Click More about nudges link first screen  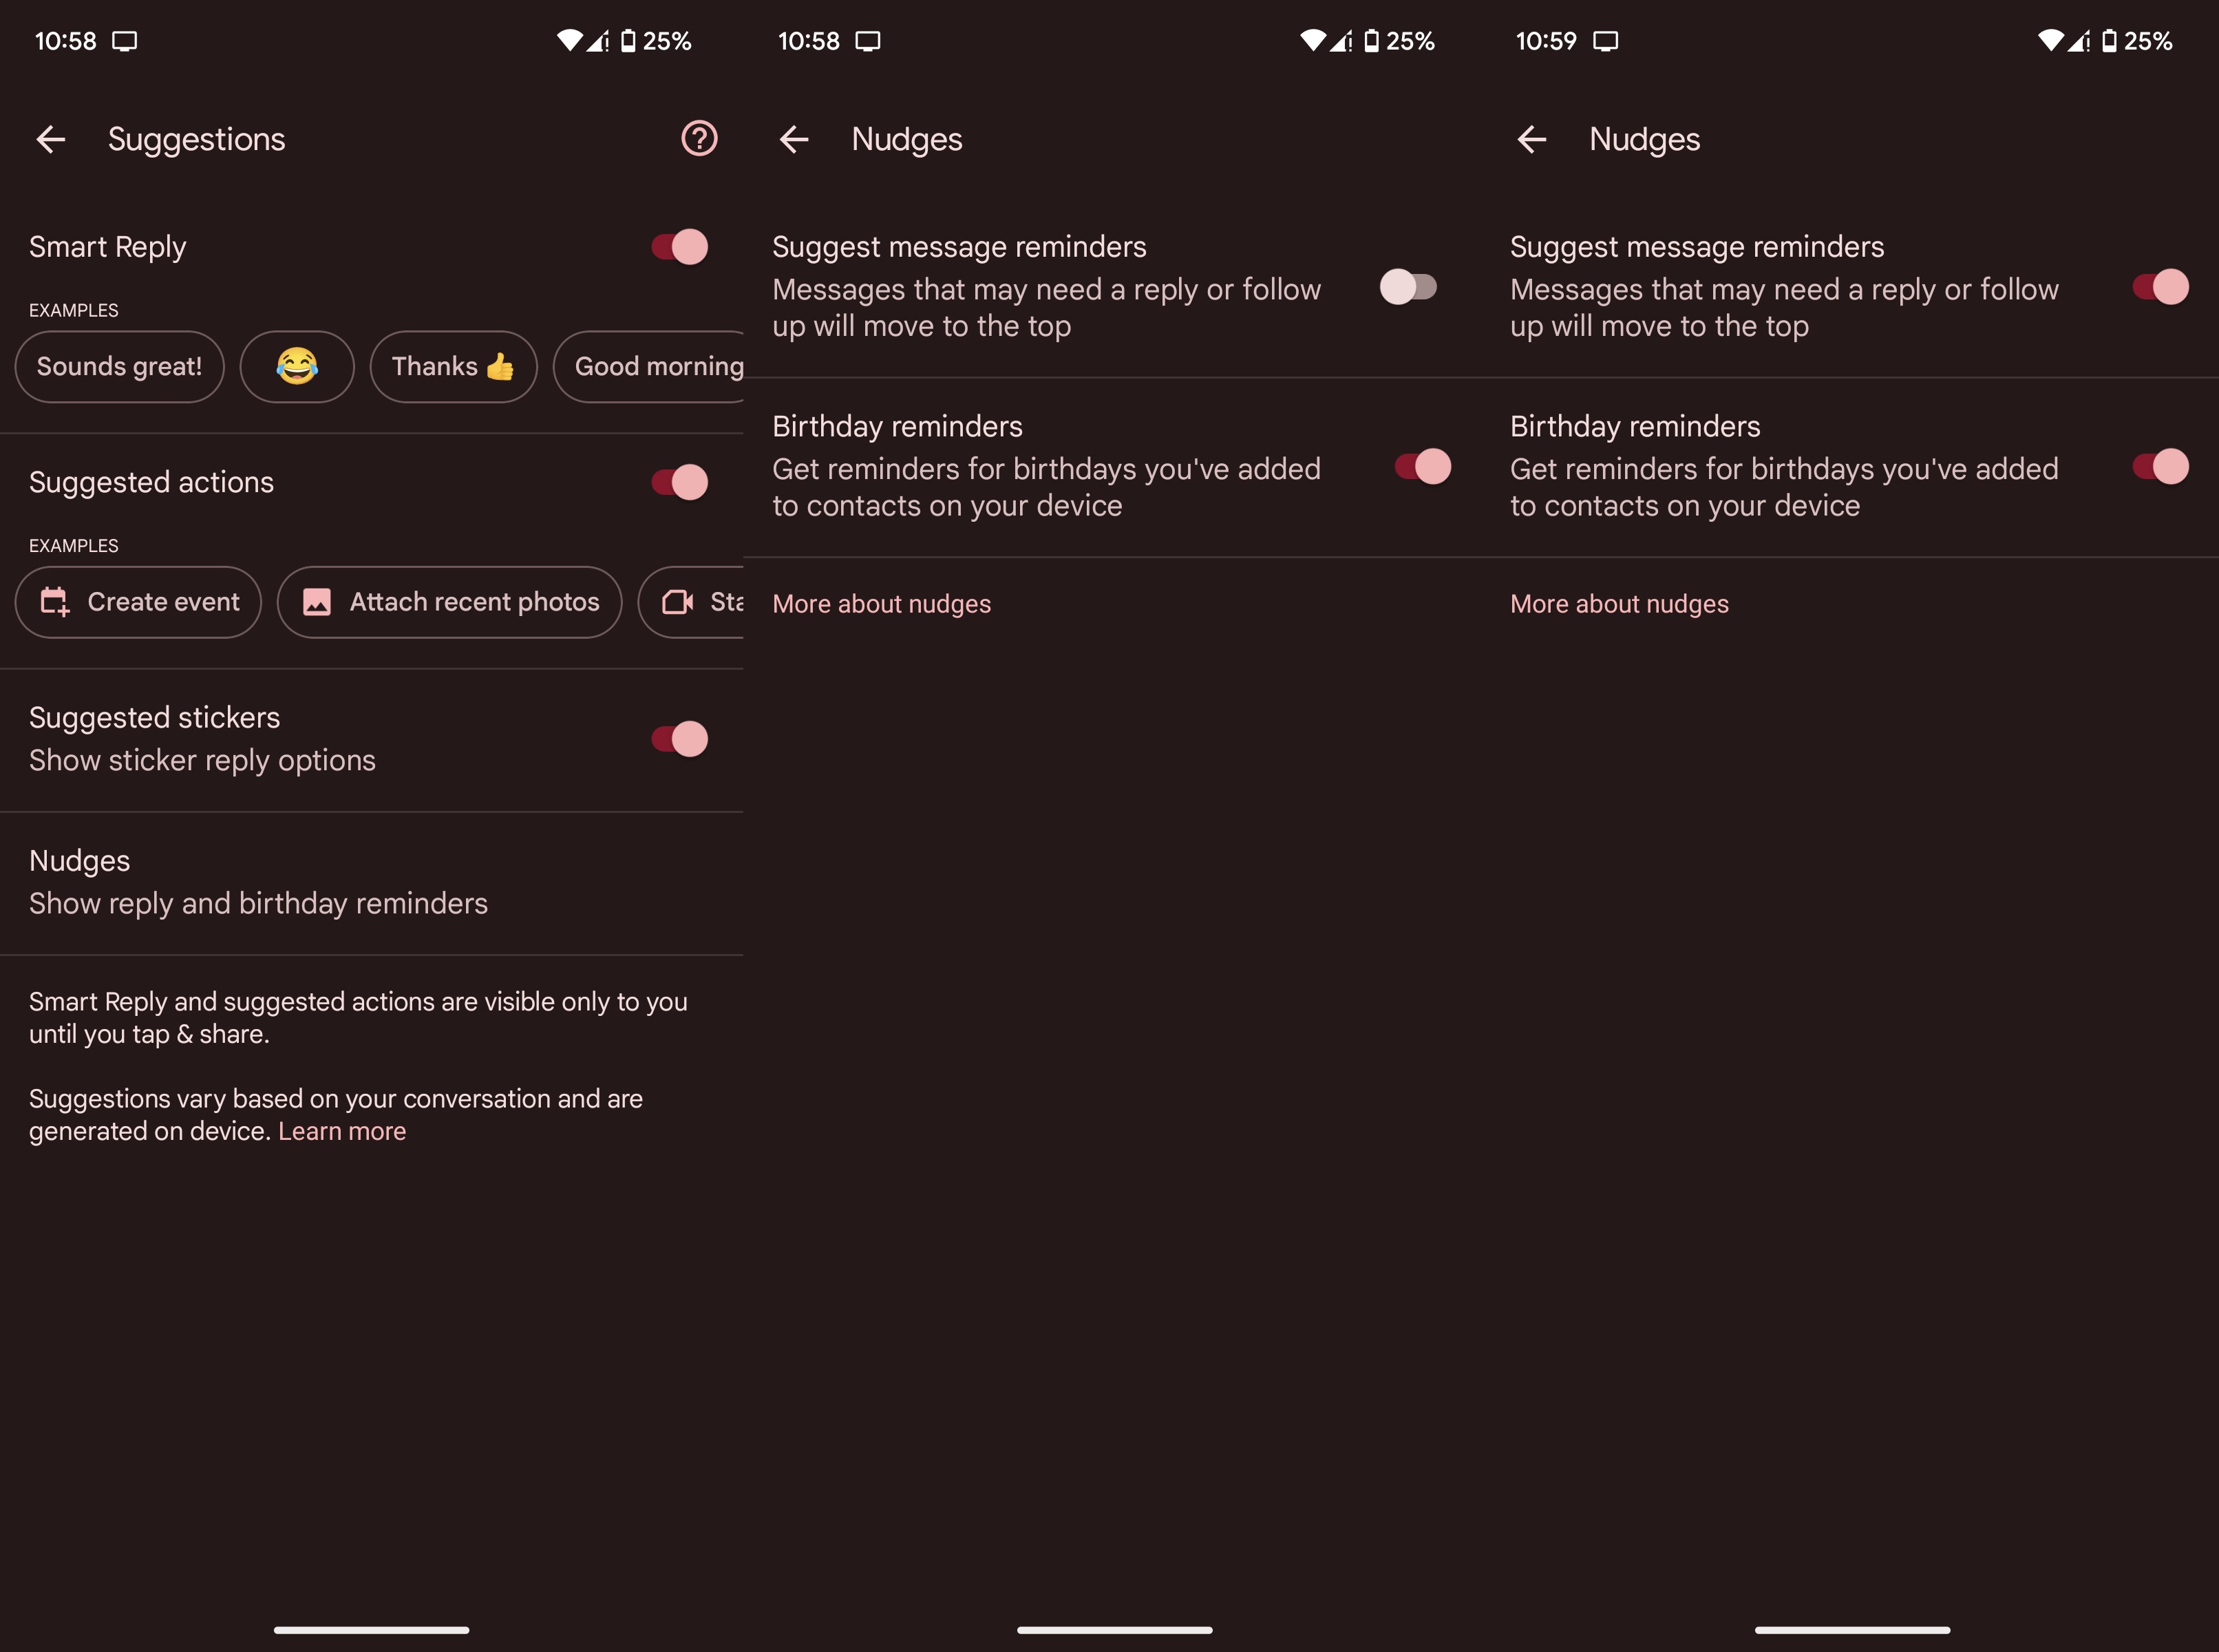point(882,604)
